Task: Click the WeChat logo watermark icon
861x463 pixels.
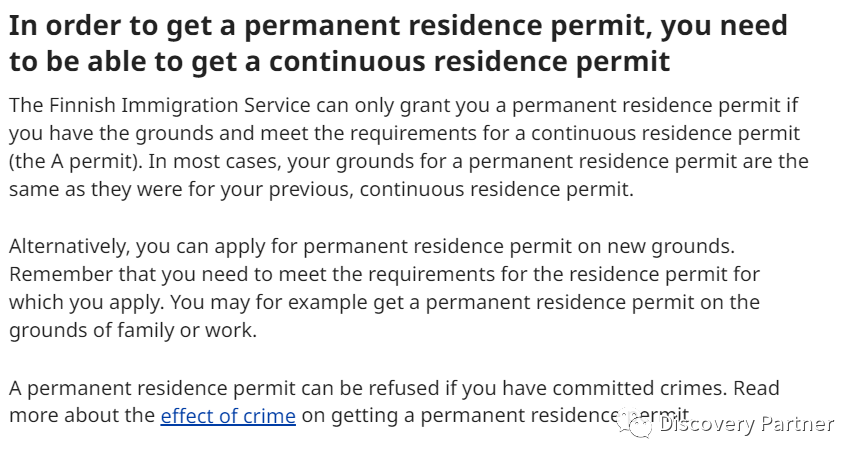Action: coord(635,423)
